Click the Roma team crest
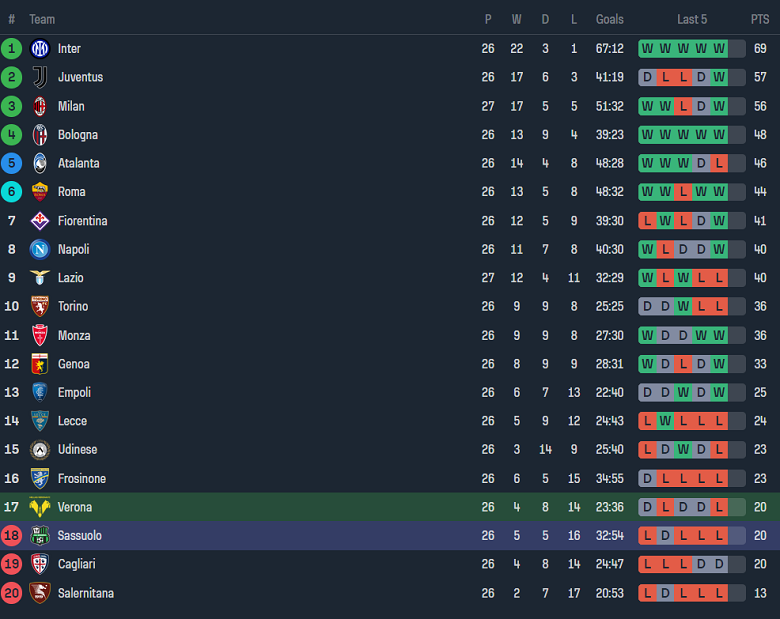 point(40,192)
